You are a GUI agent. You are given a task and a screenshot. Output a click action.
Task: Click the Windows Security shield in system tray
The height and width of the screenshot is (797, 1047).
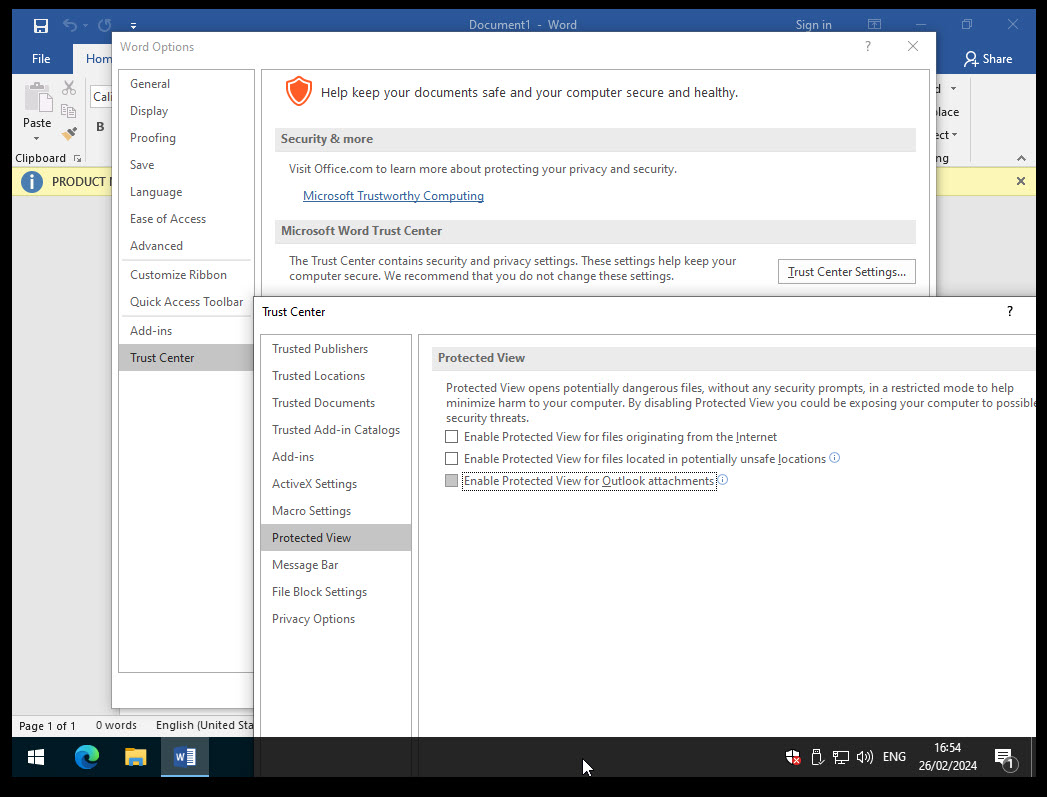coord(793,757)
